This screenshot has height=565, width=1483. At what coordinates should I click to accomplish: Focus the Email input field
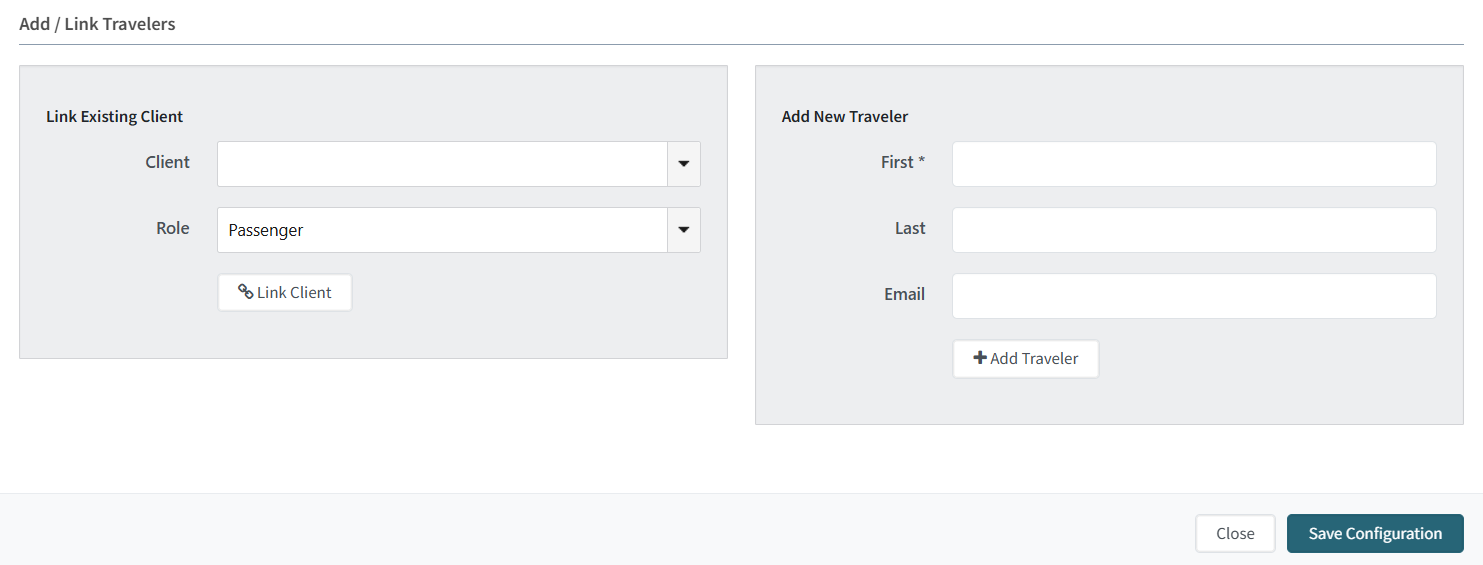click(1194, 296)
